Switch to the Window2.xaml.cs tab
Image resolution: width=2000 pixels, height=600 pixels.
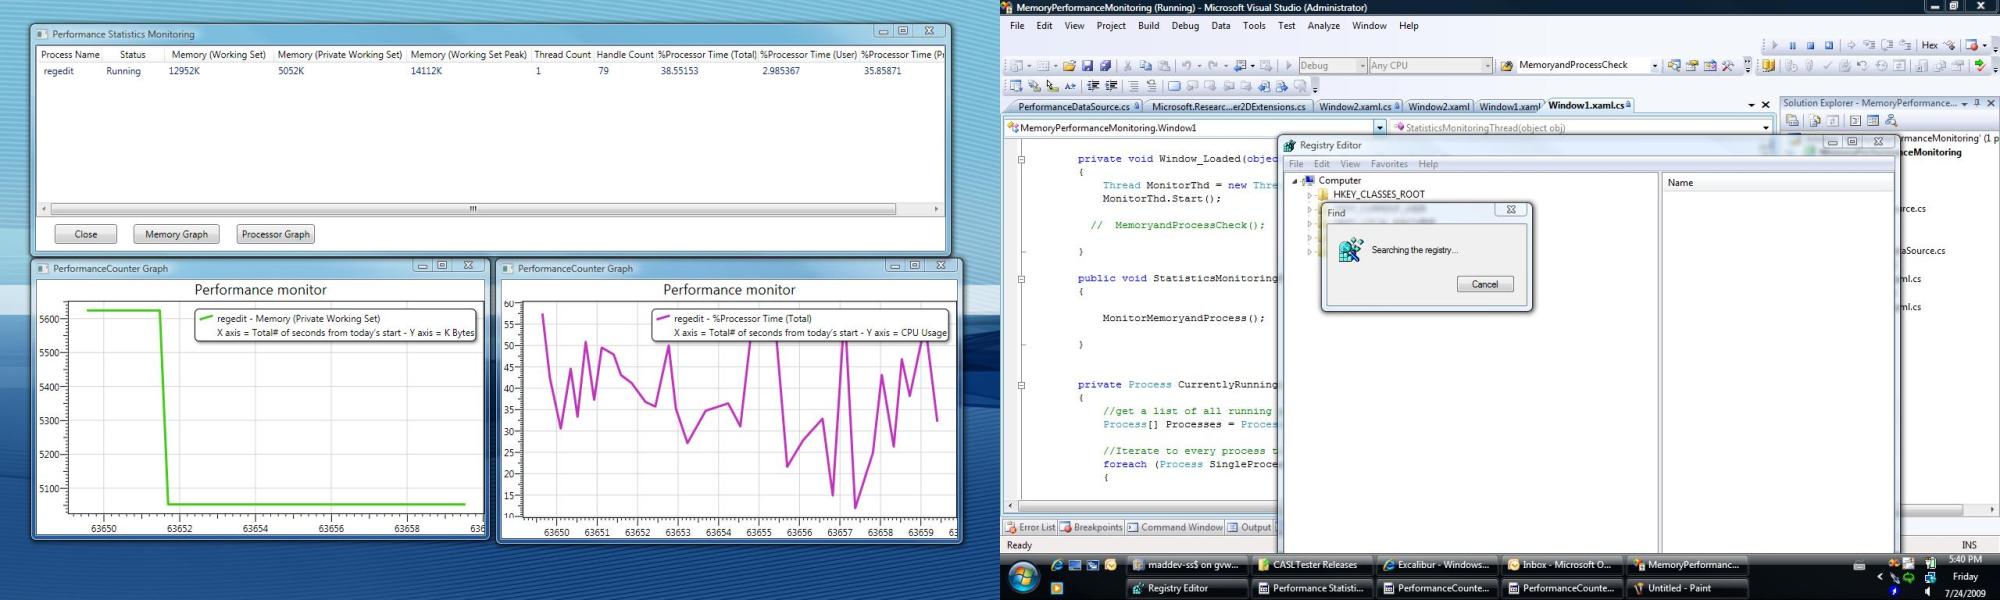(1357, 107)
